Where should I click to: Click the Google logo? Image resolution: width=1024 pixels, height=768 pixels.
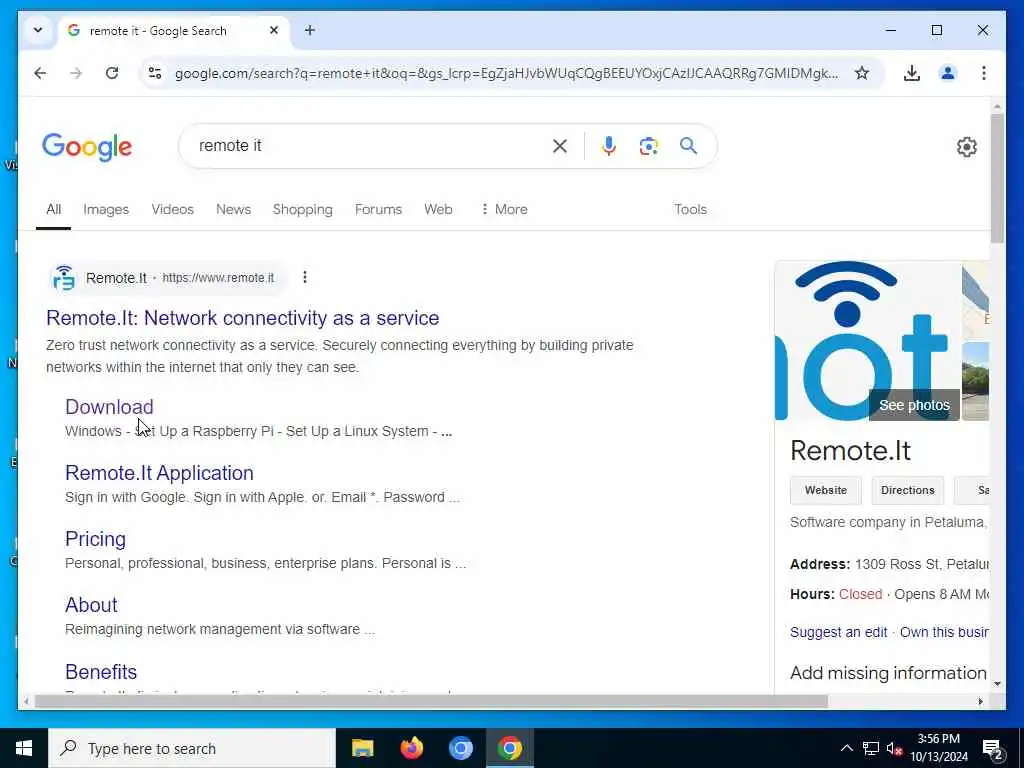tap(87, 147)
